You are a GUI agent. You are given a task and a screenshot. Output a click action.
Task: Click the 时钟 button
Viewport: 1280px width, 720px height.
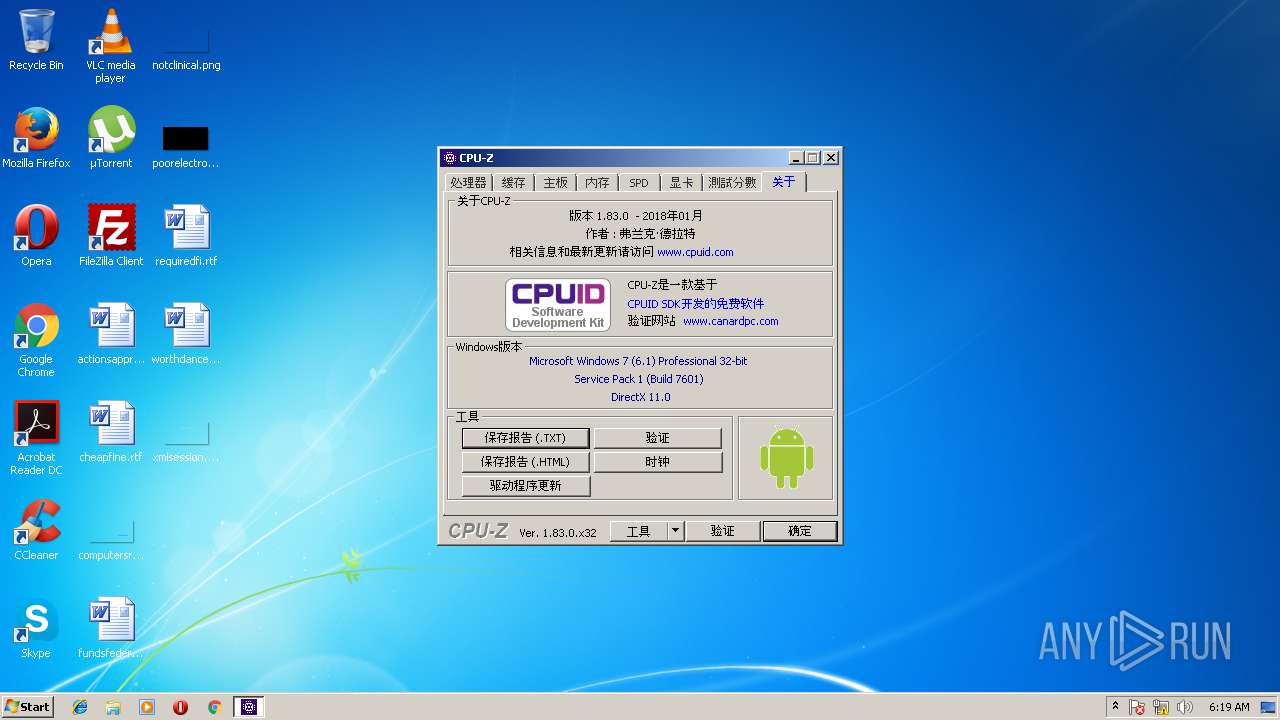657,462
